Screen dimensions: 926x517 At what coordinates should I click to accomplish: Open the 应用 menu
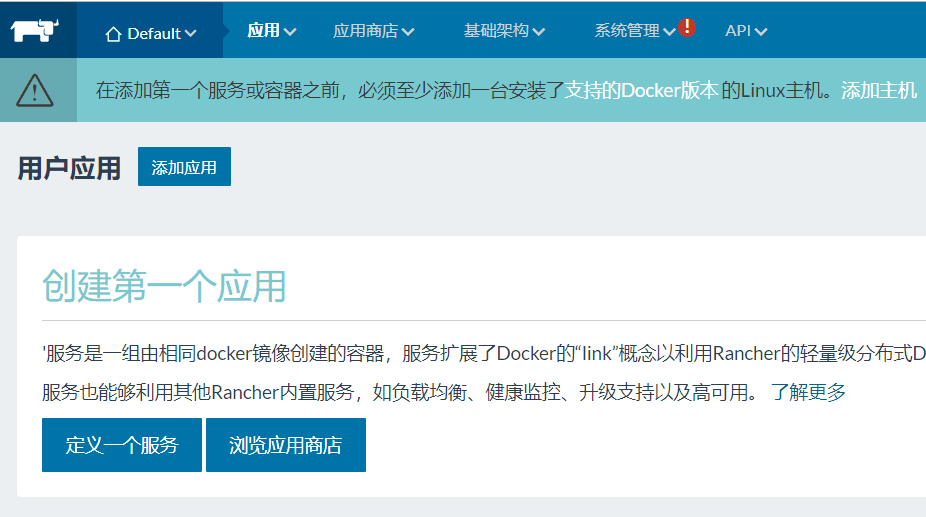(x=272, y=31)
